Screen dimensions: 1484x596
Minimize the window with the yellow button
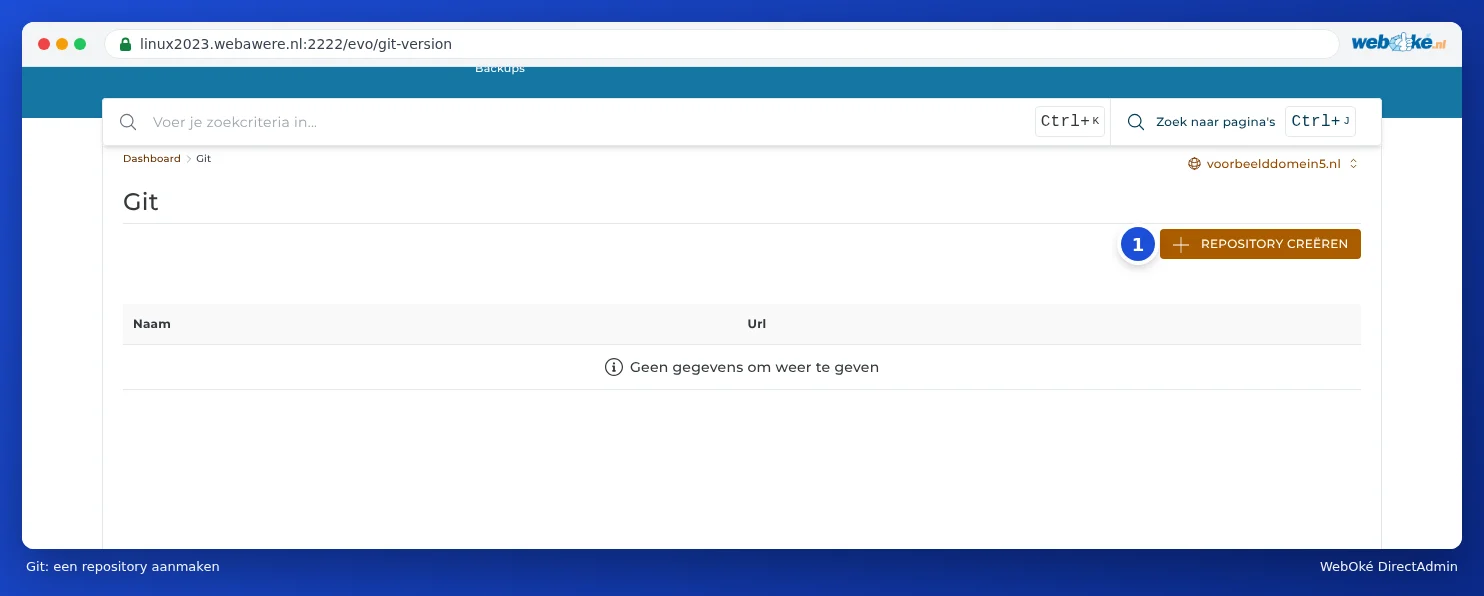pyautogui.click(x=62, y=44)
